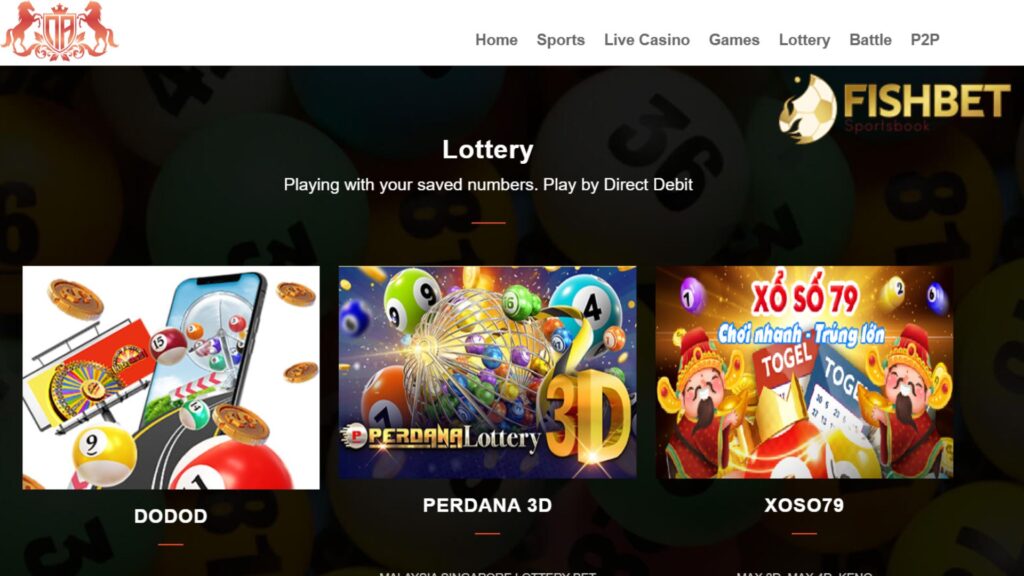Open the DODOD lottery thumbnail image
This screenshot has height=576, width=1024.
tap(171, 377)
